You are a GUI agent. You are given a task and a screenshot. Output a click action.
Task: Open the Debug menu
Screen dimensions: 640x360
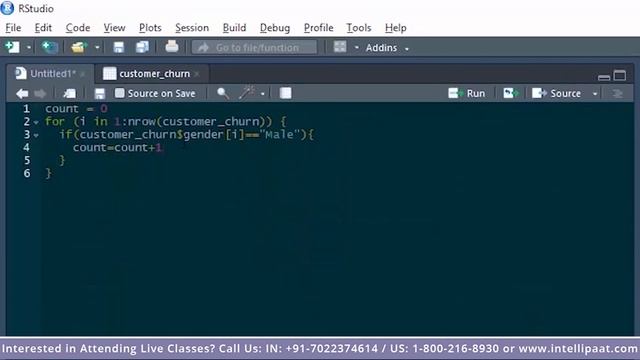pos(275,28)
